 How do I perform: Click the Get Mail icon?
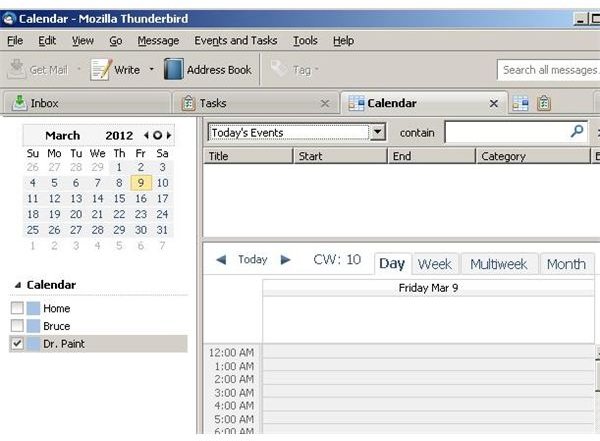pos(16,69)
